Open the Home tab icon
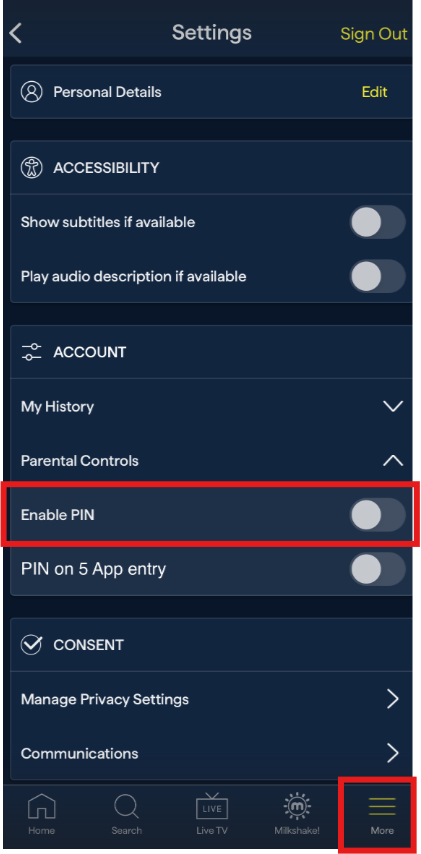 pyautogui.click(x=41, y=807)
